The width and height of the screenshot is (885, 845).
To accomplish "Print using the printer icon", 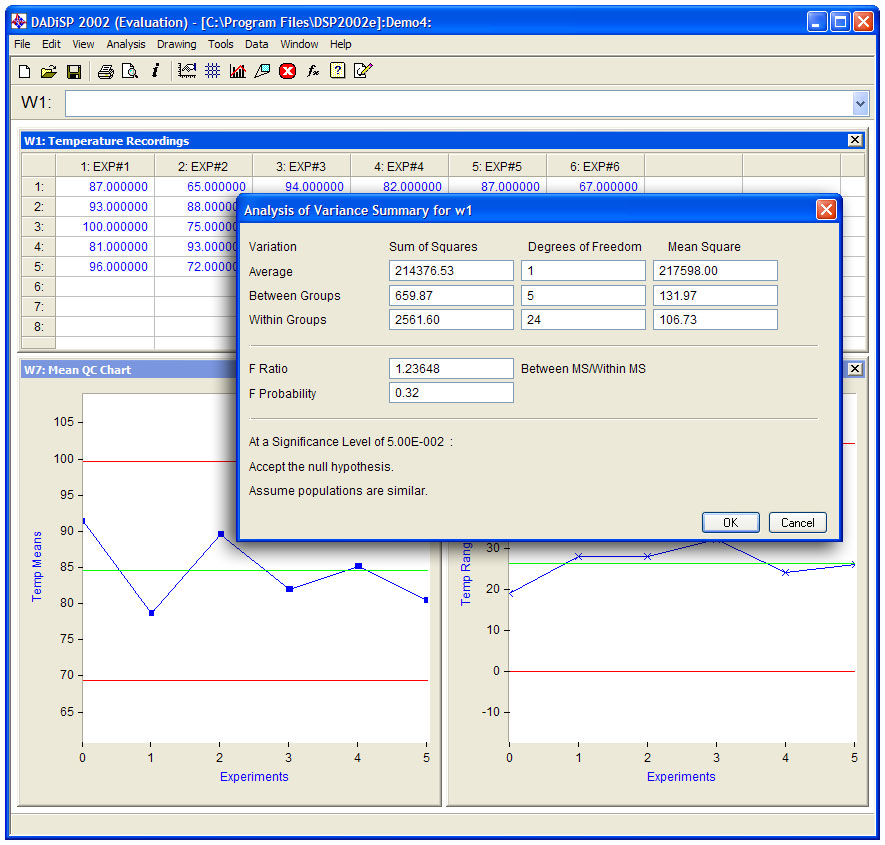I will 106,72.
